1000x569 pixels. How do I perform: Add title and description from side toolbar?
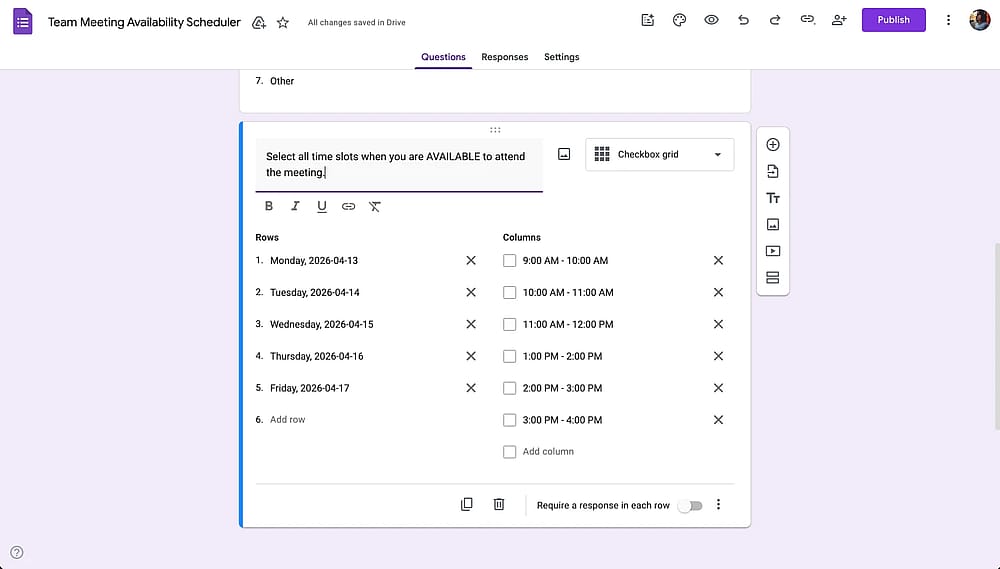(773, 198)
